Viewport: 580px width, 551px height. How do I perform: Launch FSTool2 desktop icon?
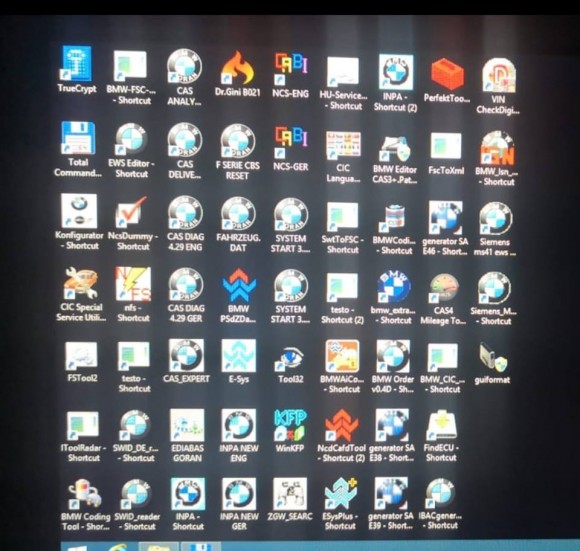coord(81,357)
